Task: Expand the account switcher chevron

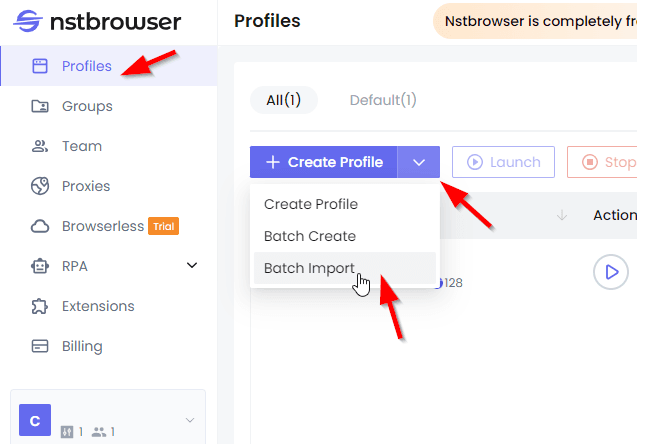Action: 190,420
